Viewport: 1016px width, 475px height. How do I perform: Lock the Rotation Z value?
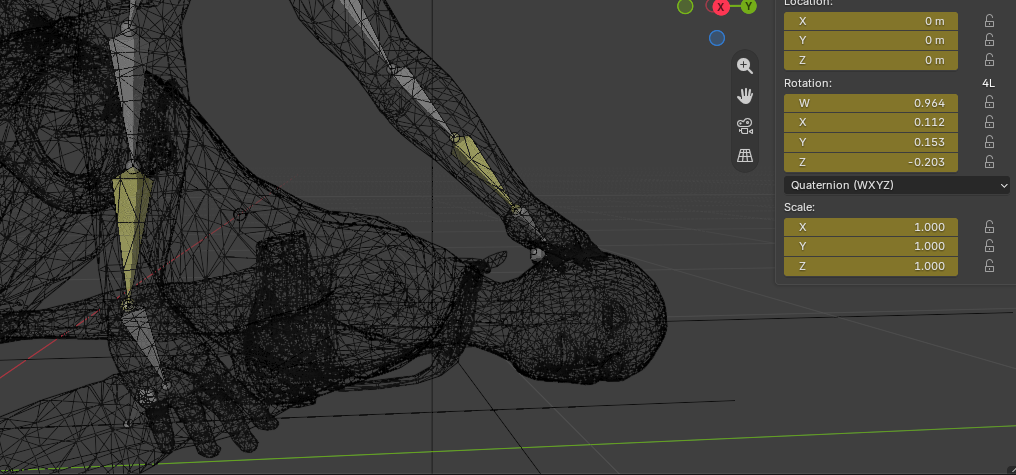point(989,161)
